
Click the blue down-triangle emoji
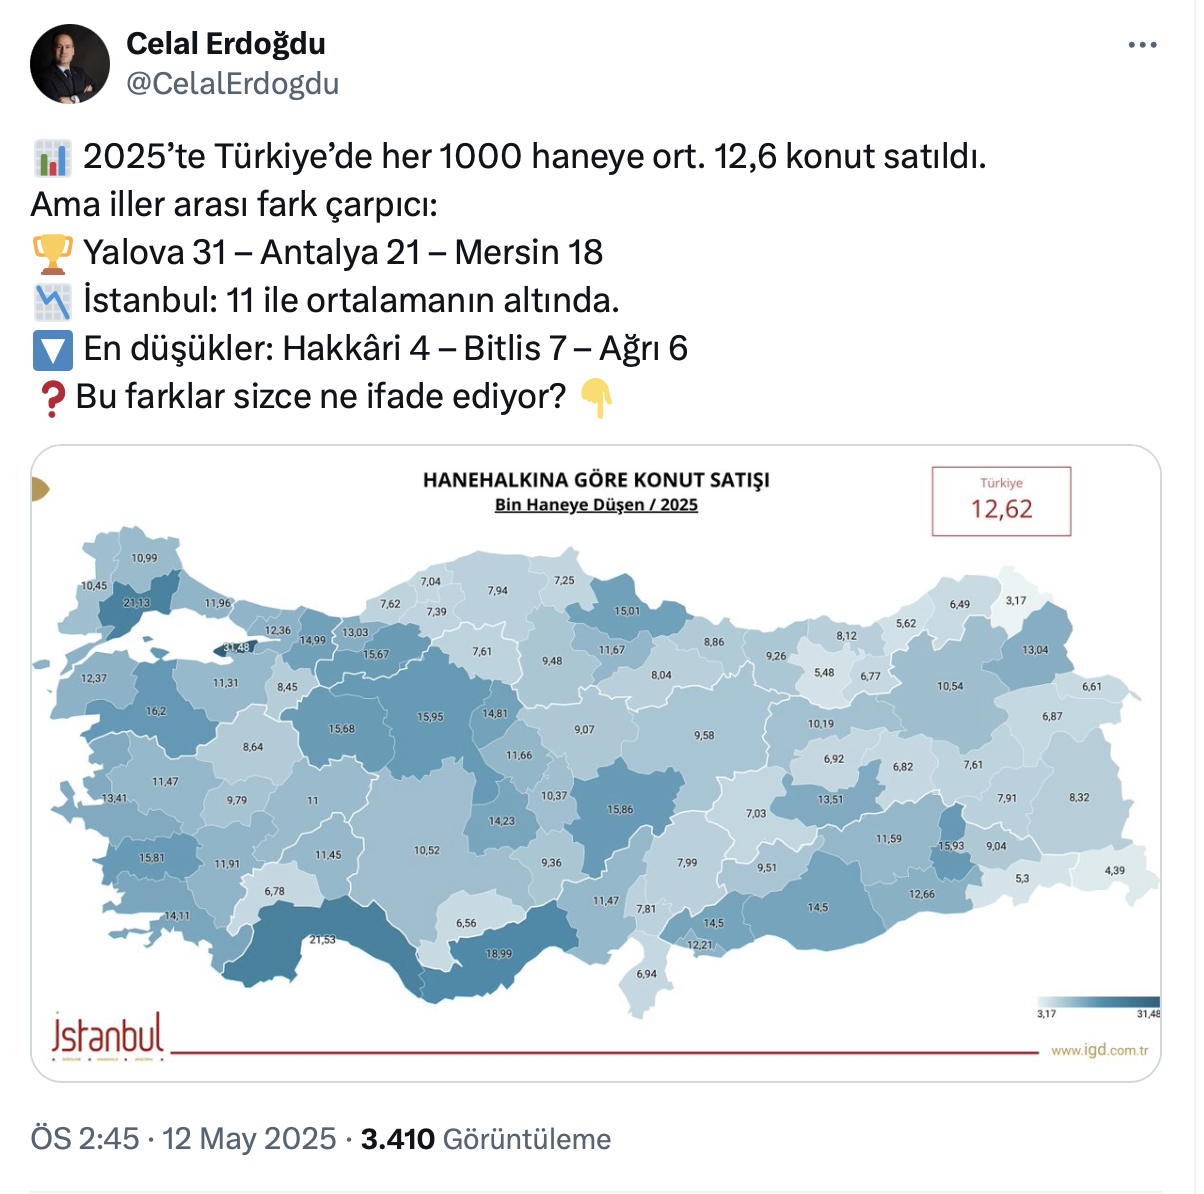pyautogui.click(x=52, y=349)
